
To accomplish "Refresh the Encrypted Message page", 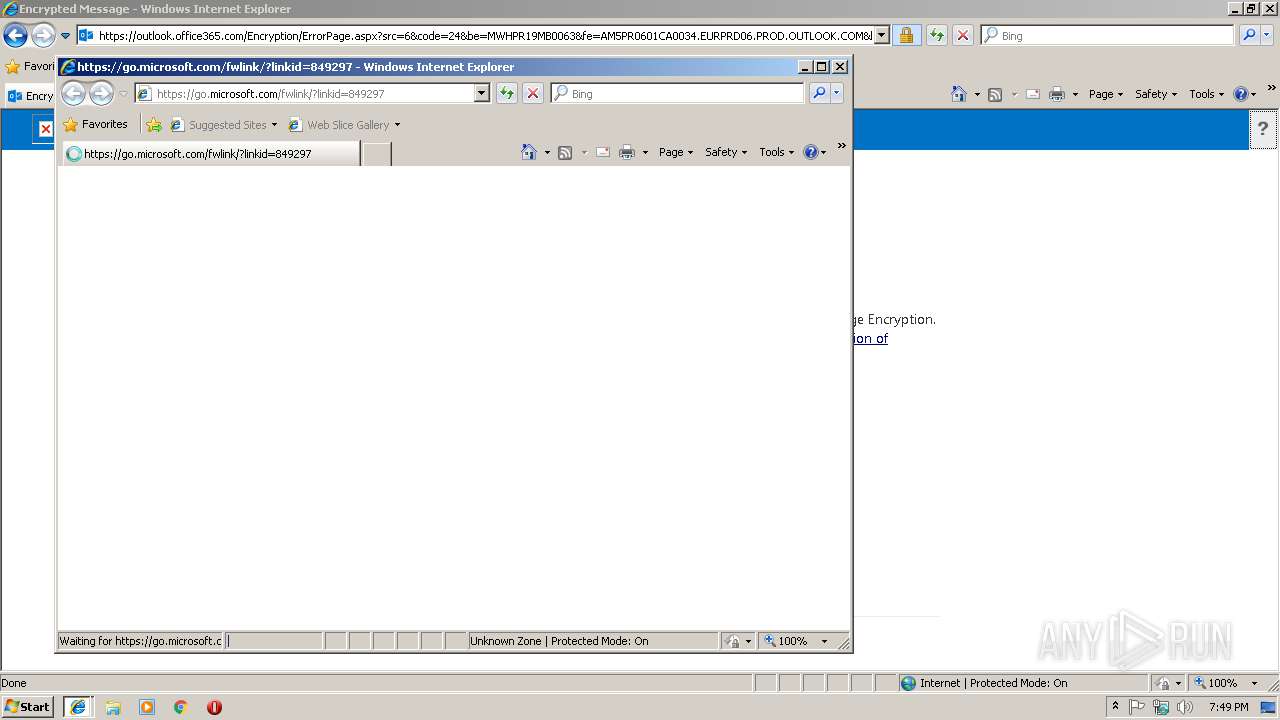I will pos(936,35).
